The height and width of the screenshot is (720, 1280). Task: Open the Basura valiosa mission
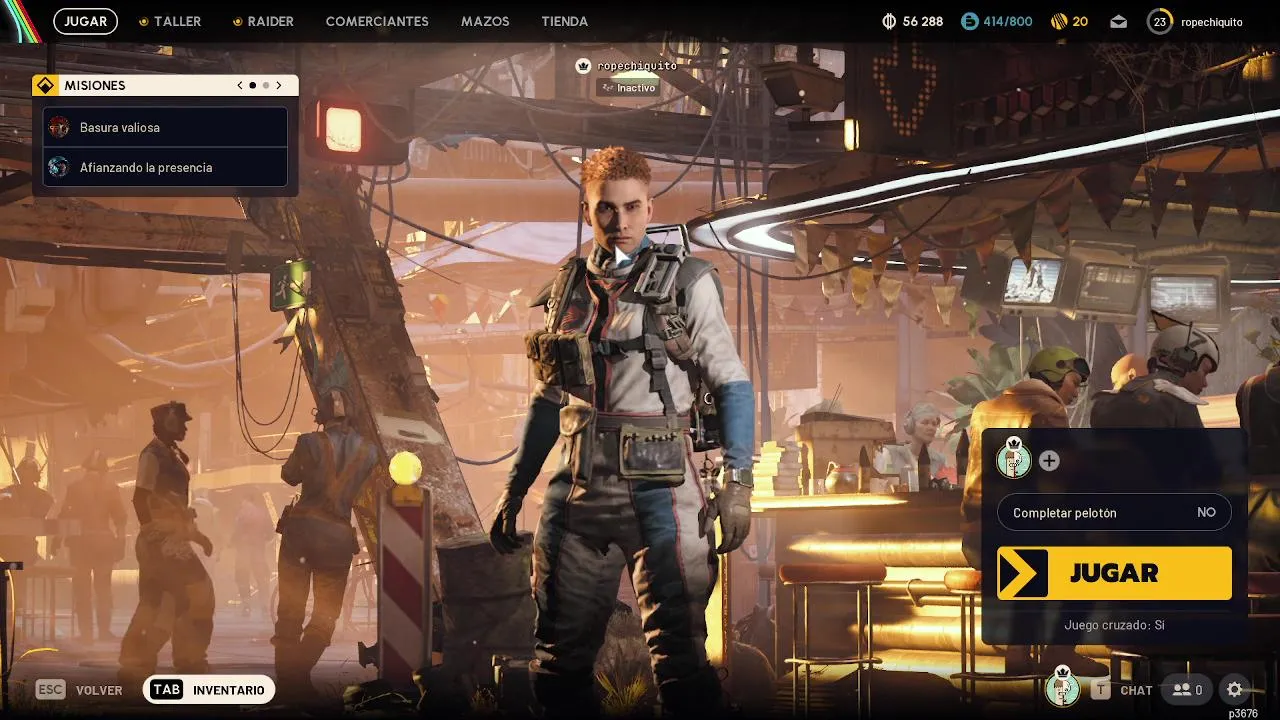[165, 127]
